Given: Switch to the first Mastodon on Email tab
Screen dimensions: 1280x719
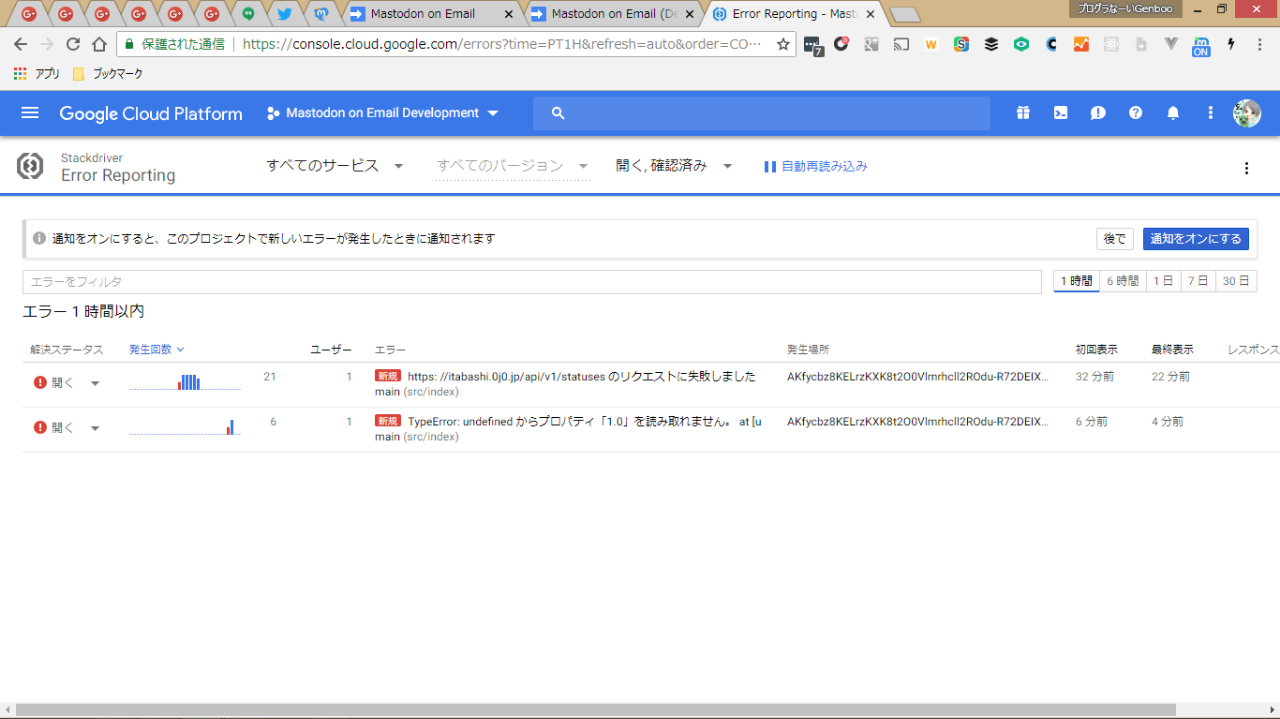Looking at the screenshot, I should (x=430, y=14).
